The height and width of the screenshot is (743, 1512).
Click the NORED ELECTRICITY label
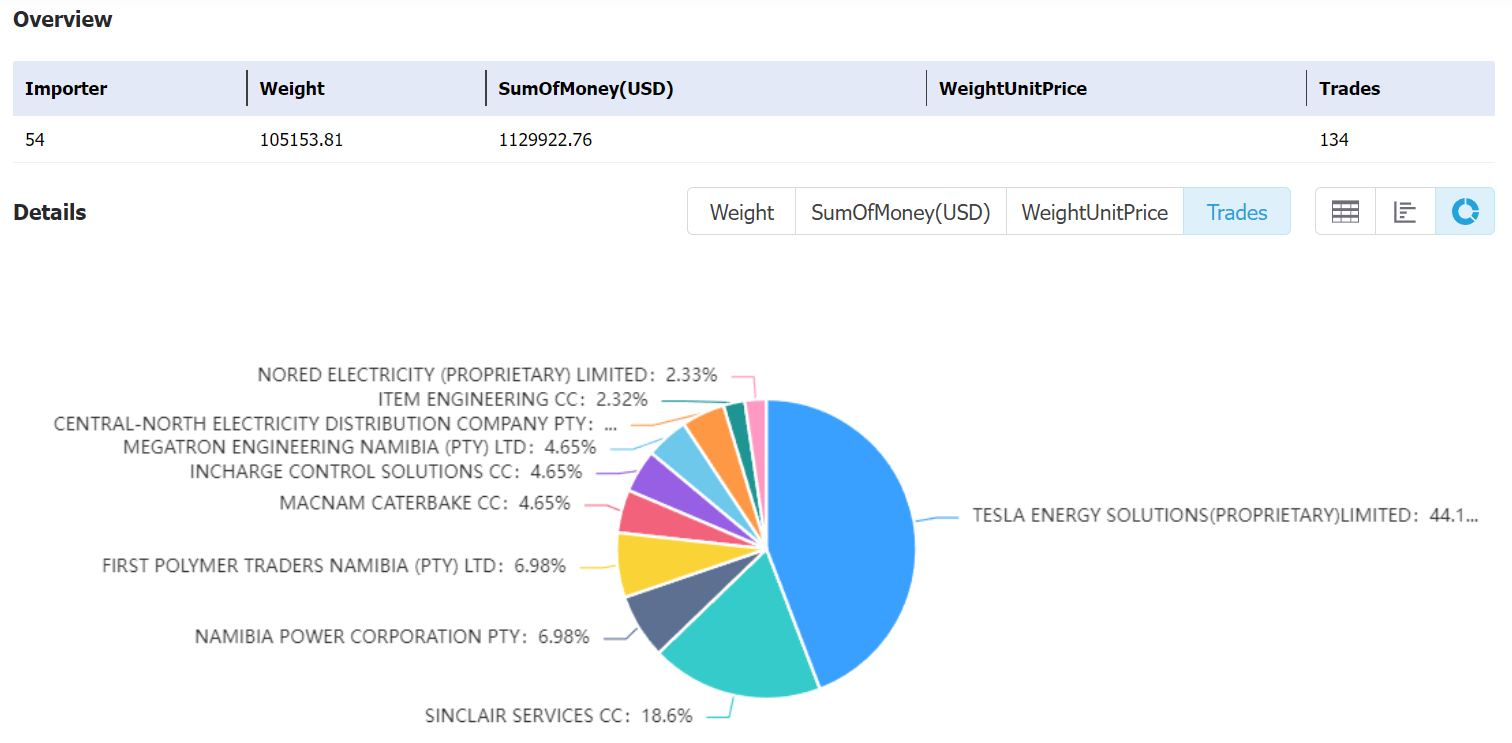pos(488,375)
